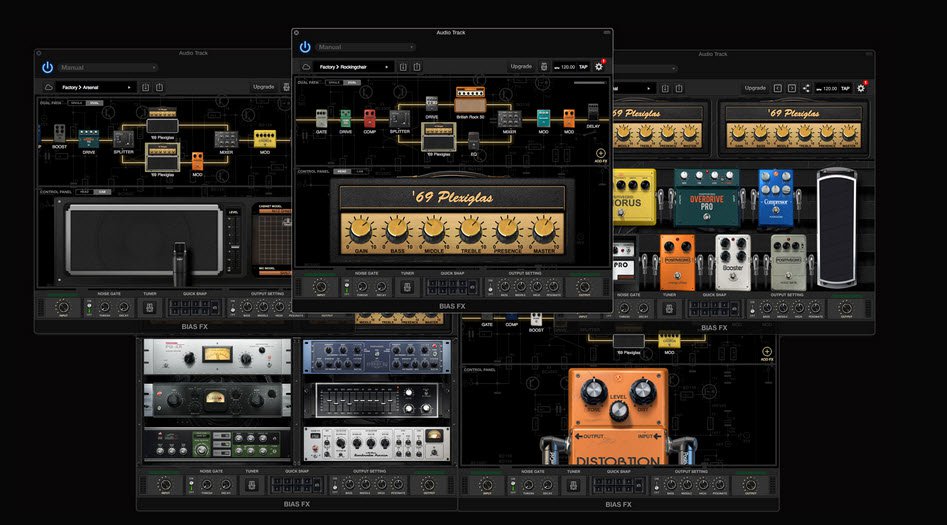The image size is (947, 525).
Task: Open the pedalboard view icon next to Upgrade
Action: tap(544, 66)
